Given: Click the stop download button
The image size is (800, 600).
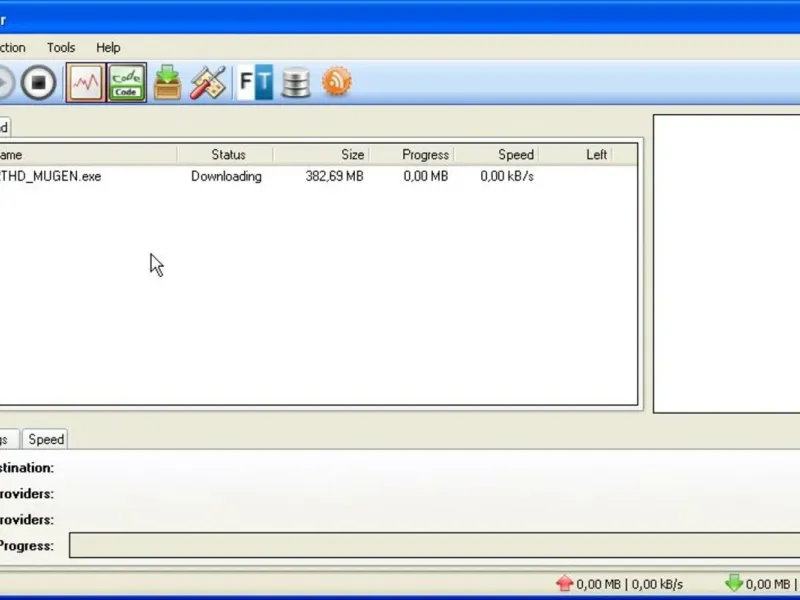Looking at the screenshot, I should pos(38,82).
